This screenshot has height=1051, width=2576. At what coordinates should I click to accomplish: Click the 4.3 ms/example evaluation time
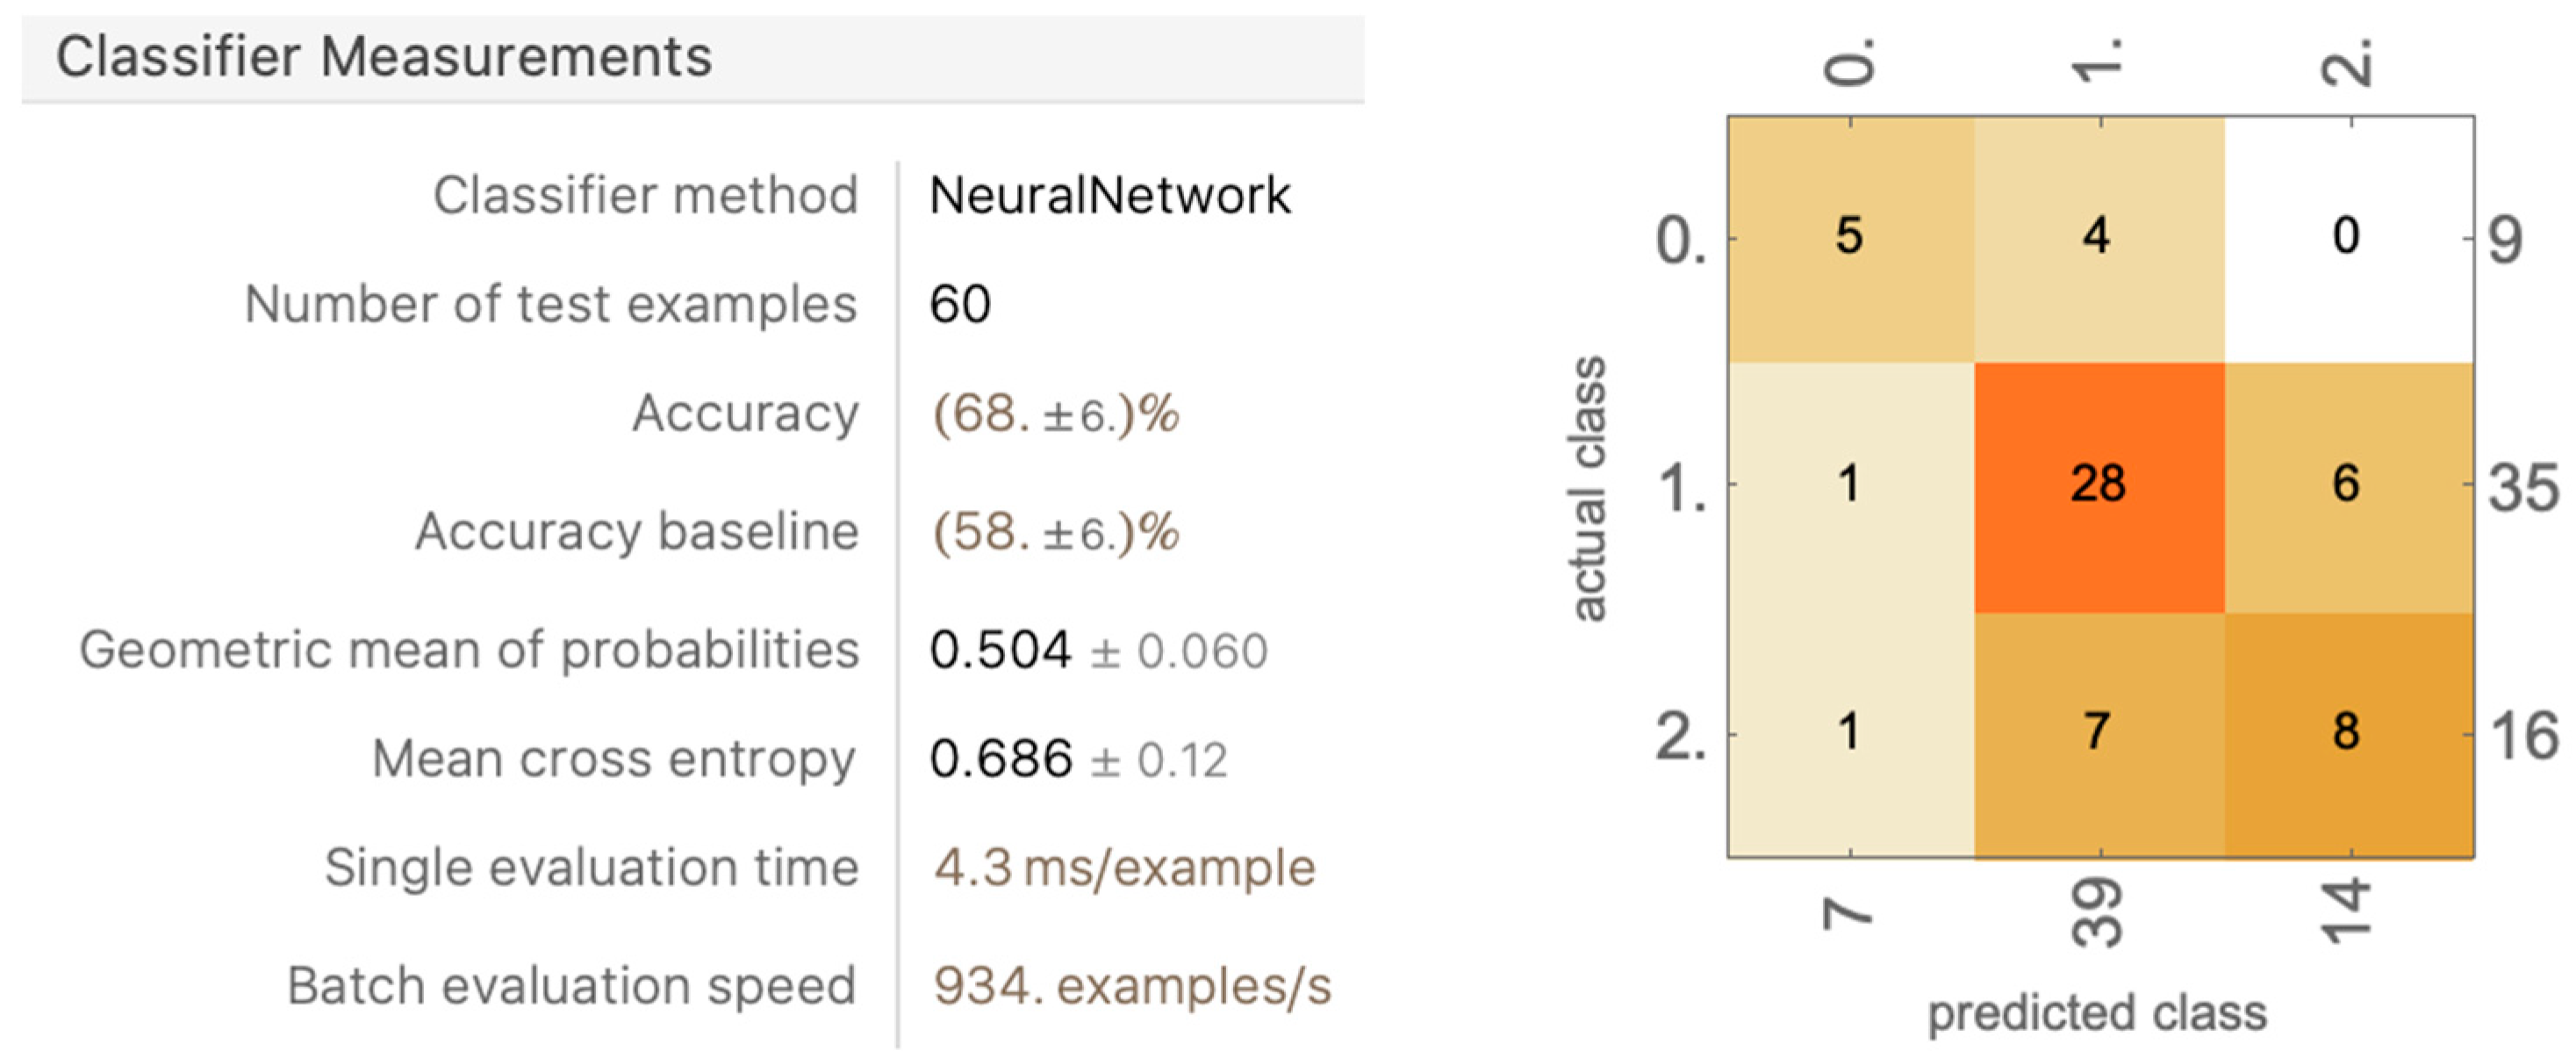click(x=1124, y=867)
